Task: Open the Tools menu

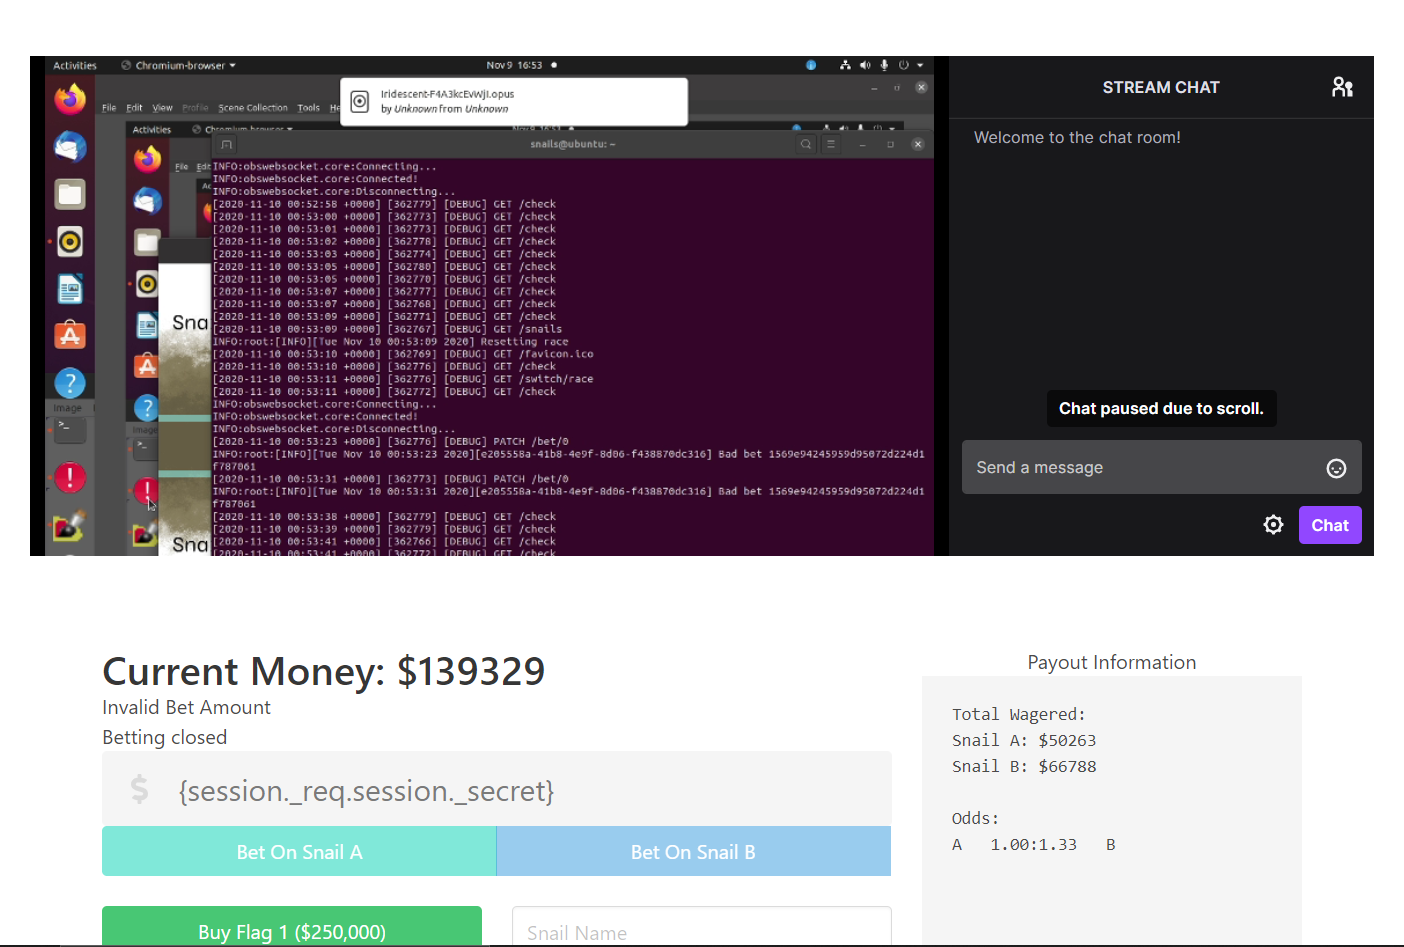Action: click(308, 108)
